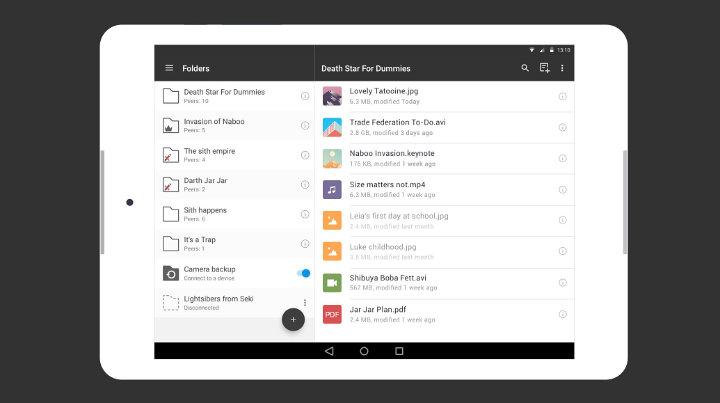Show info for the Death Star For Dummies folder

click(305, 96)
